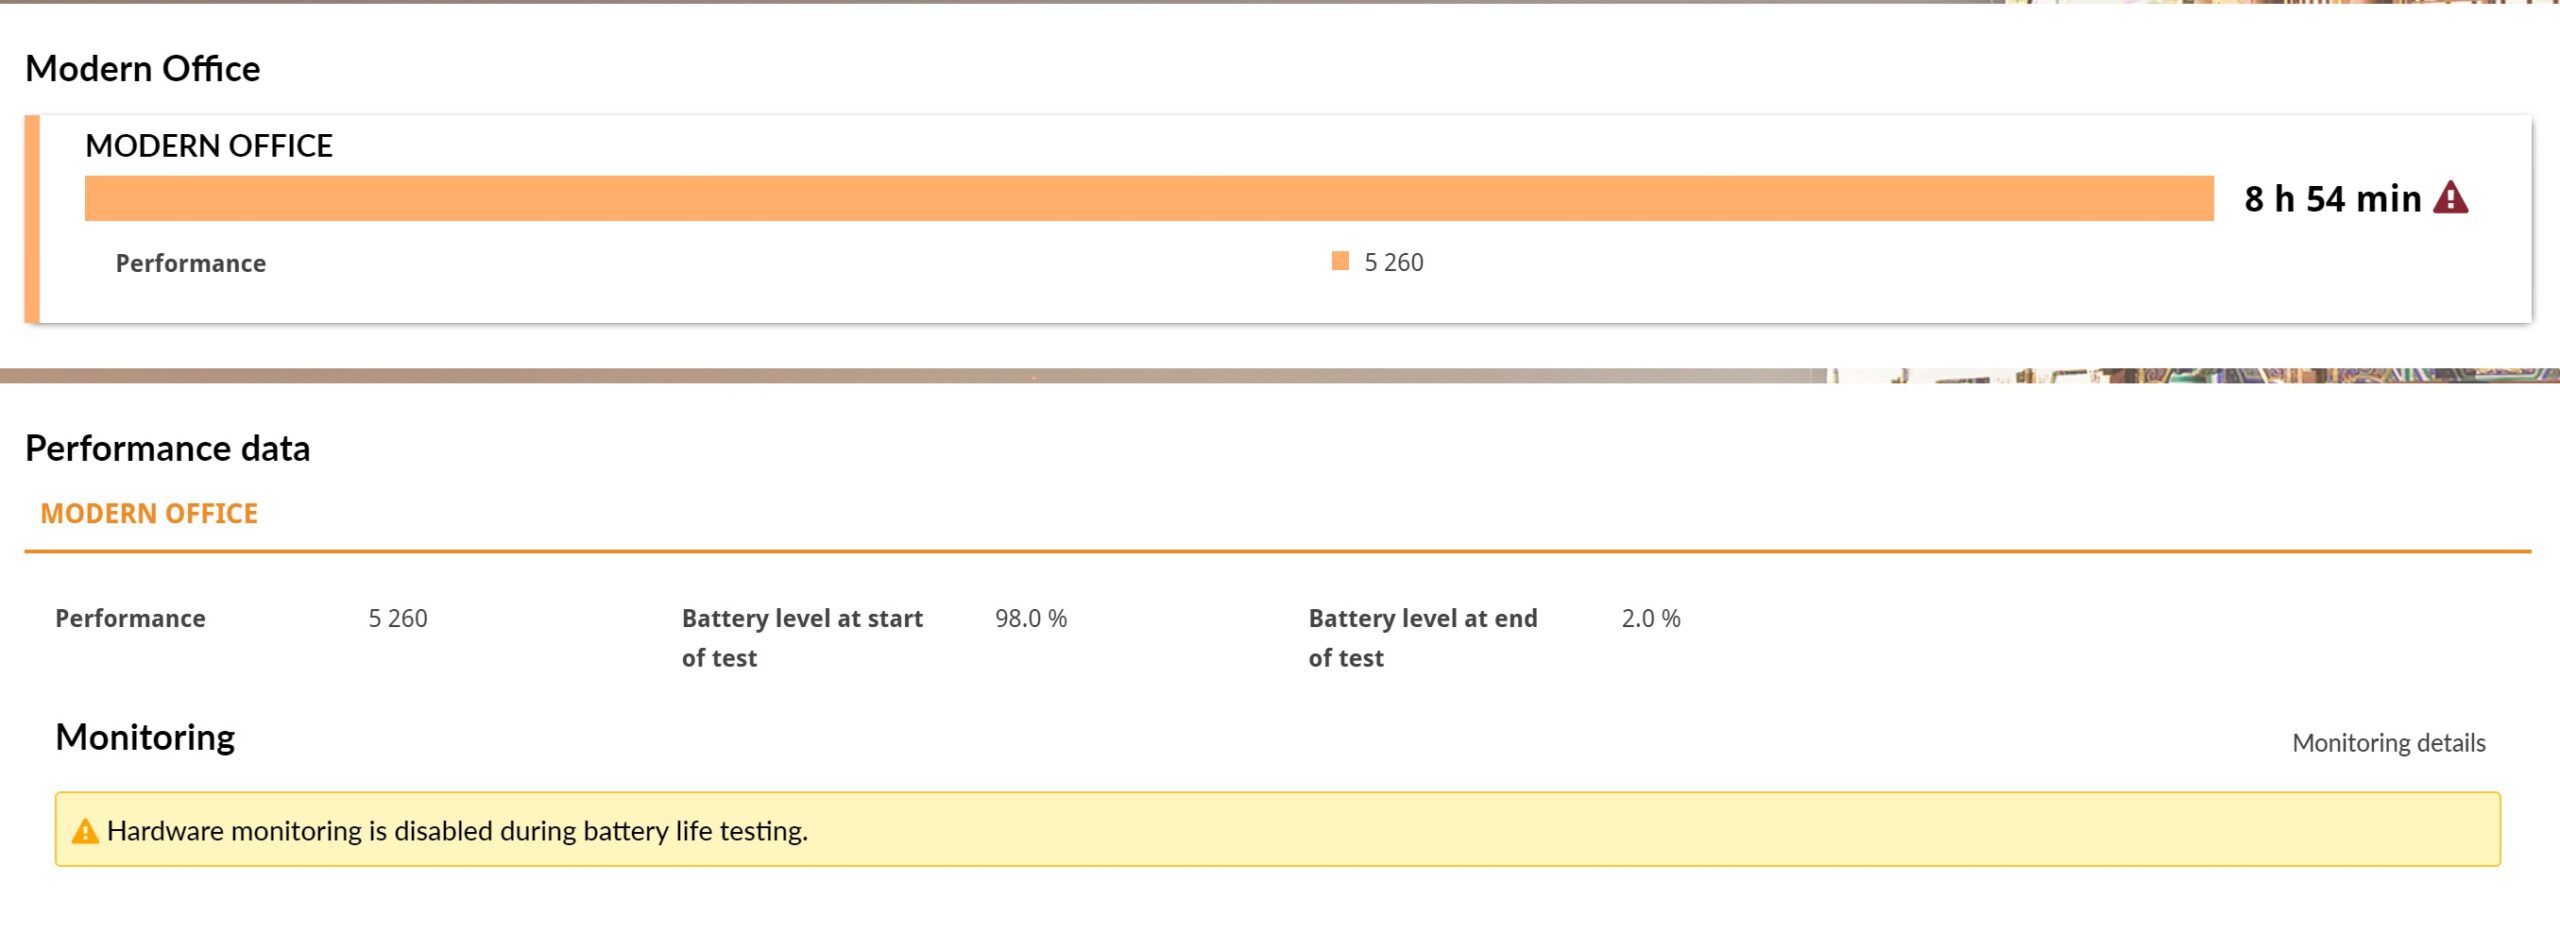Screen dimensions: 2560x933
Task: Click the 5 260 value in Performance data
Action: point(398,619)
